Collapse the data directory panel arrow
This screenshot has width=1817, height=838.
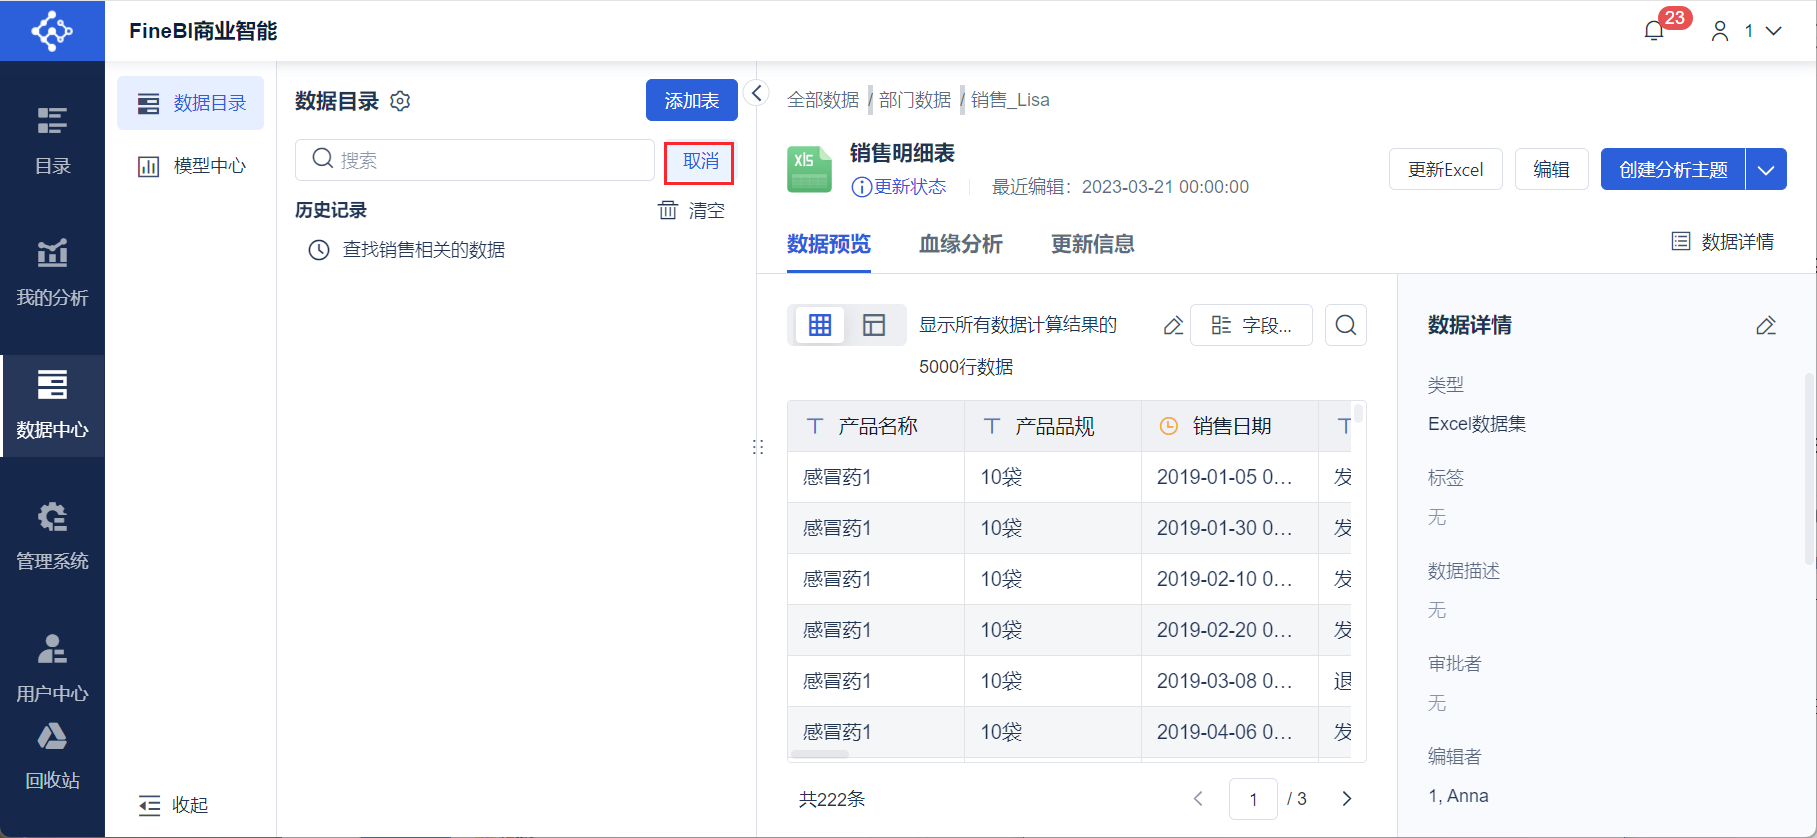(757, 93)
